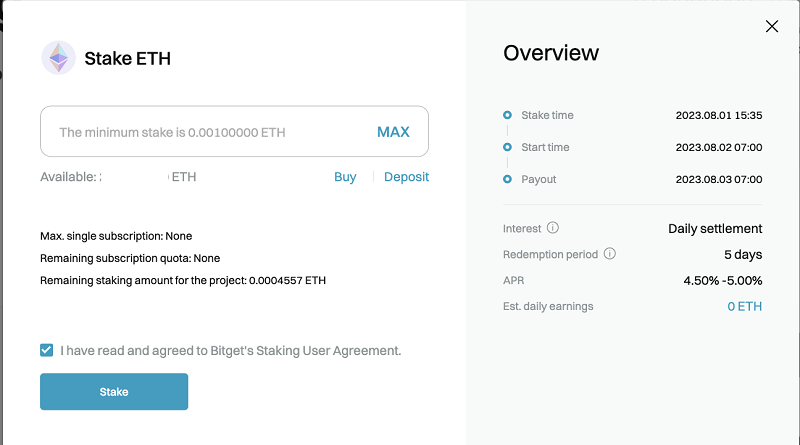This screenshot has height=445, width=800.
Task: Click the 'Daily settlement' interest value
Action: 715,229
